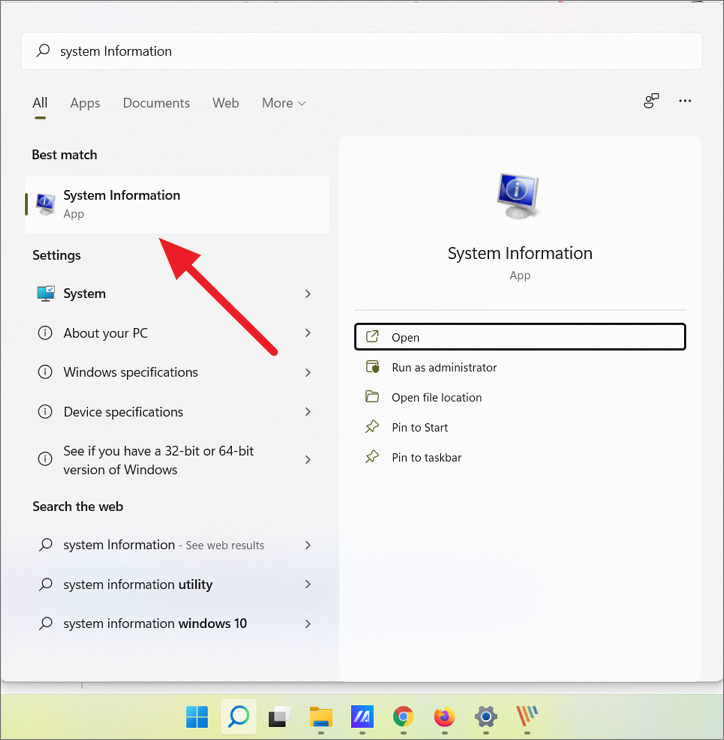Switch to the Documents tab
Image resolution: width=724 pixels, height=740 pixels.
click(156, 103)
